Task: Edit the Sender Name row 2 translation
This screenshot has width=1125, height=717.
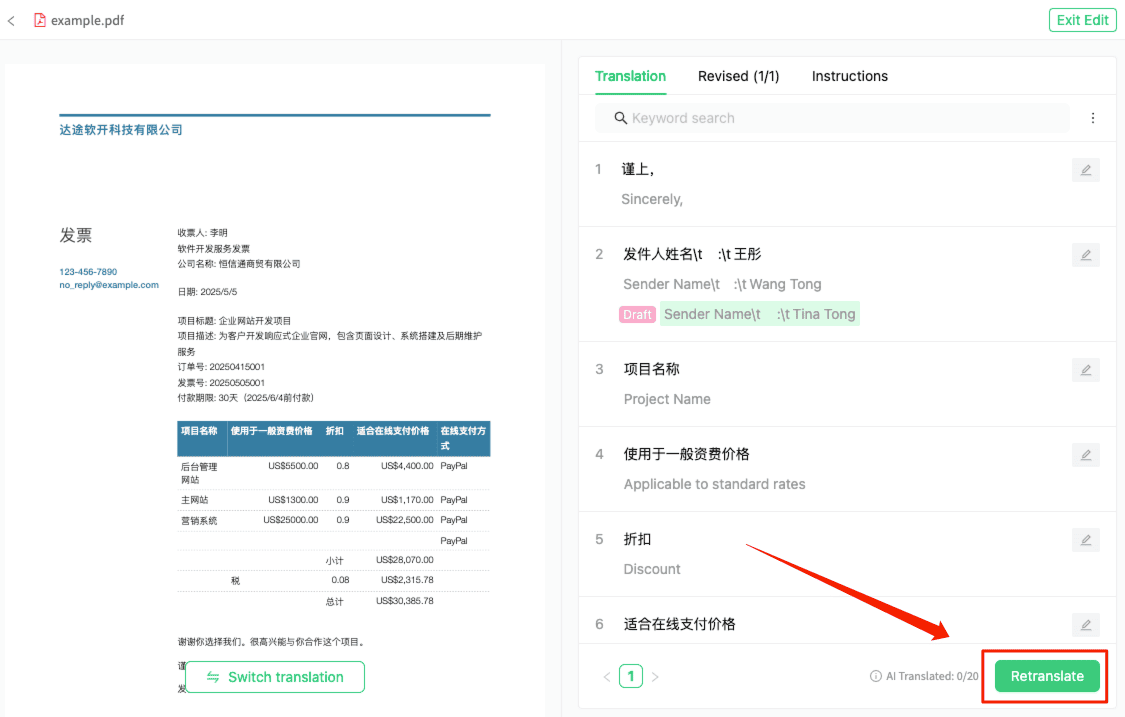Action: pos(1085,255)
